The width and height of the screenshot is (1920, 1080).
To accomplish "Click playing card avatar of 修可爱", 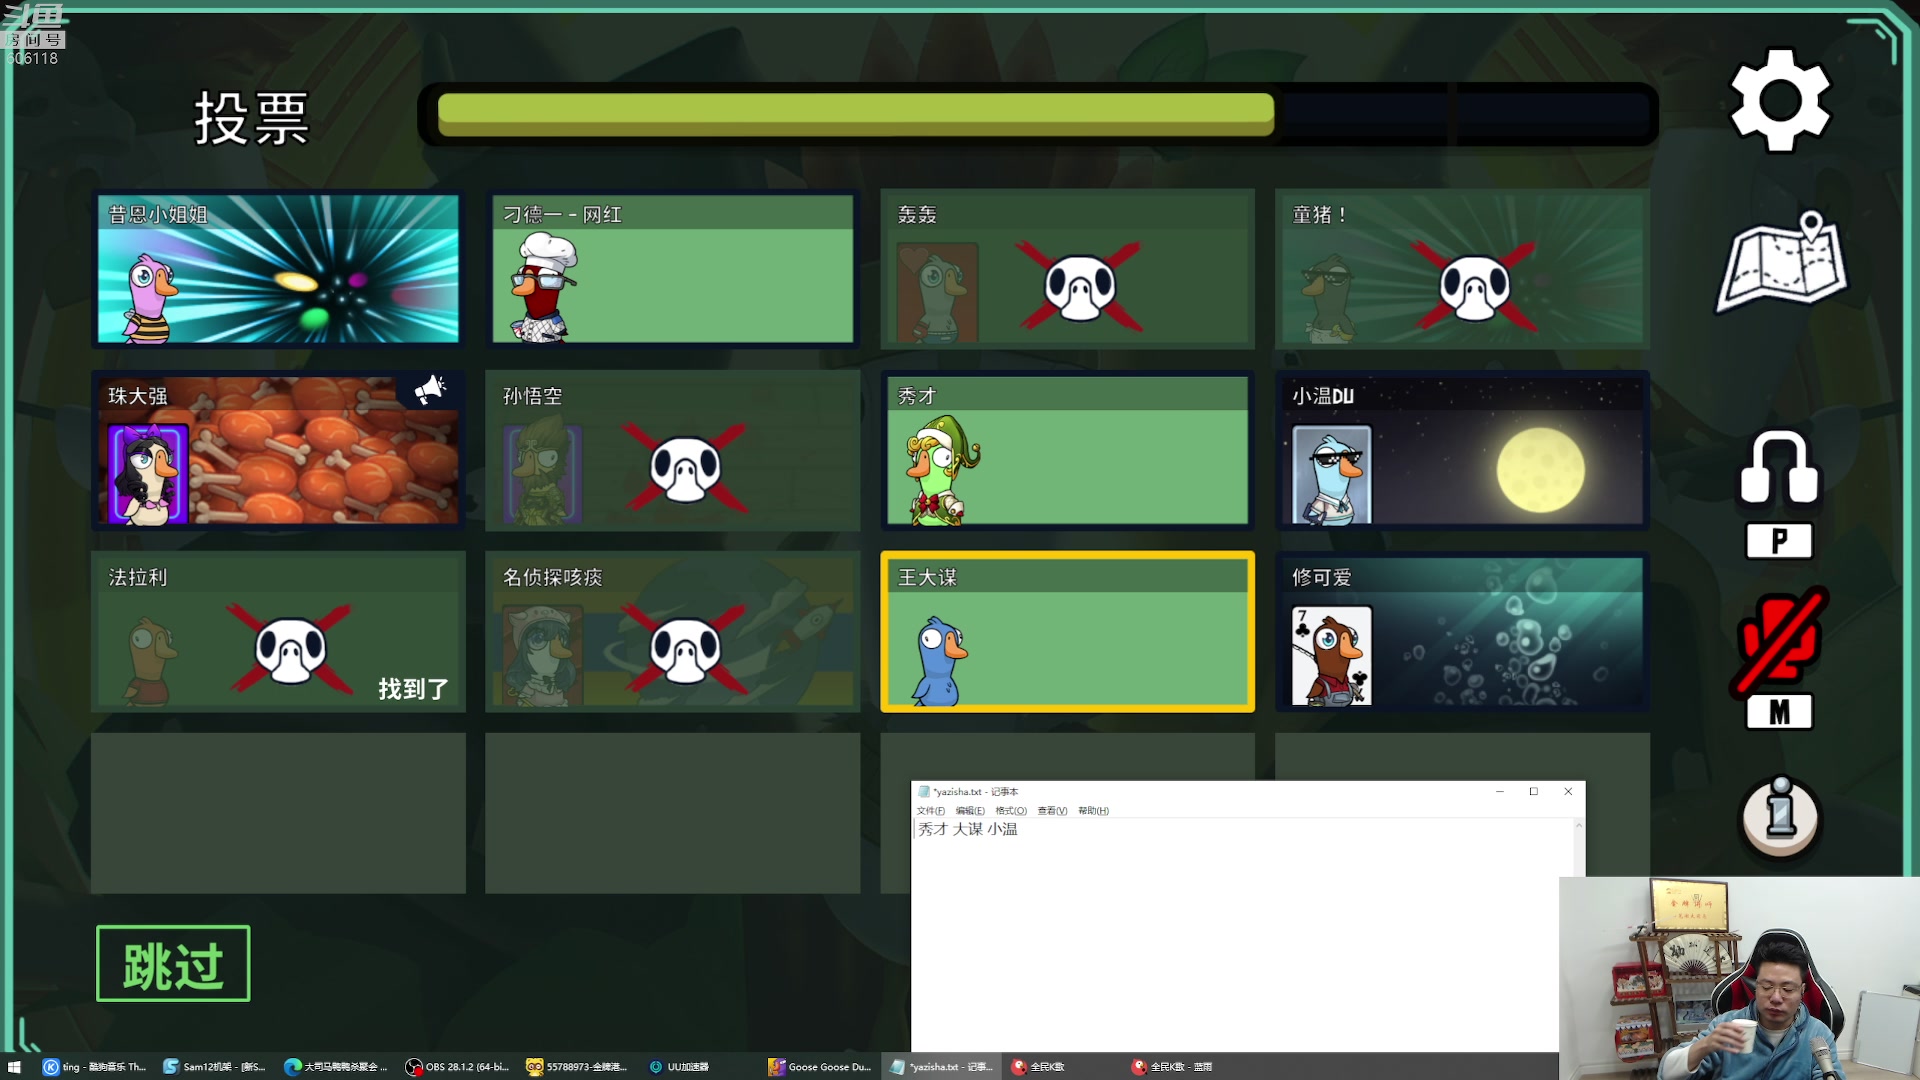I will click(x=1331, y=656).
